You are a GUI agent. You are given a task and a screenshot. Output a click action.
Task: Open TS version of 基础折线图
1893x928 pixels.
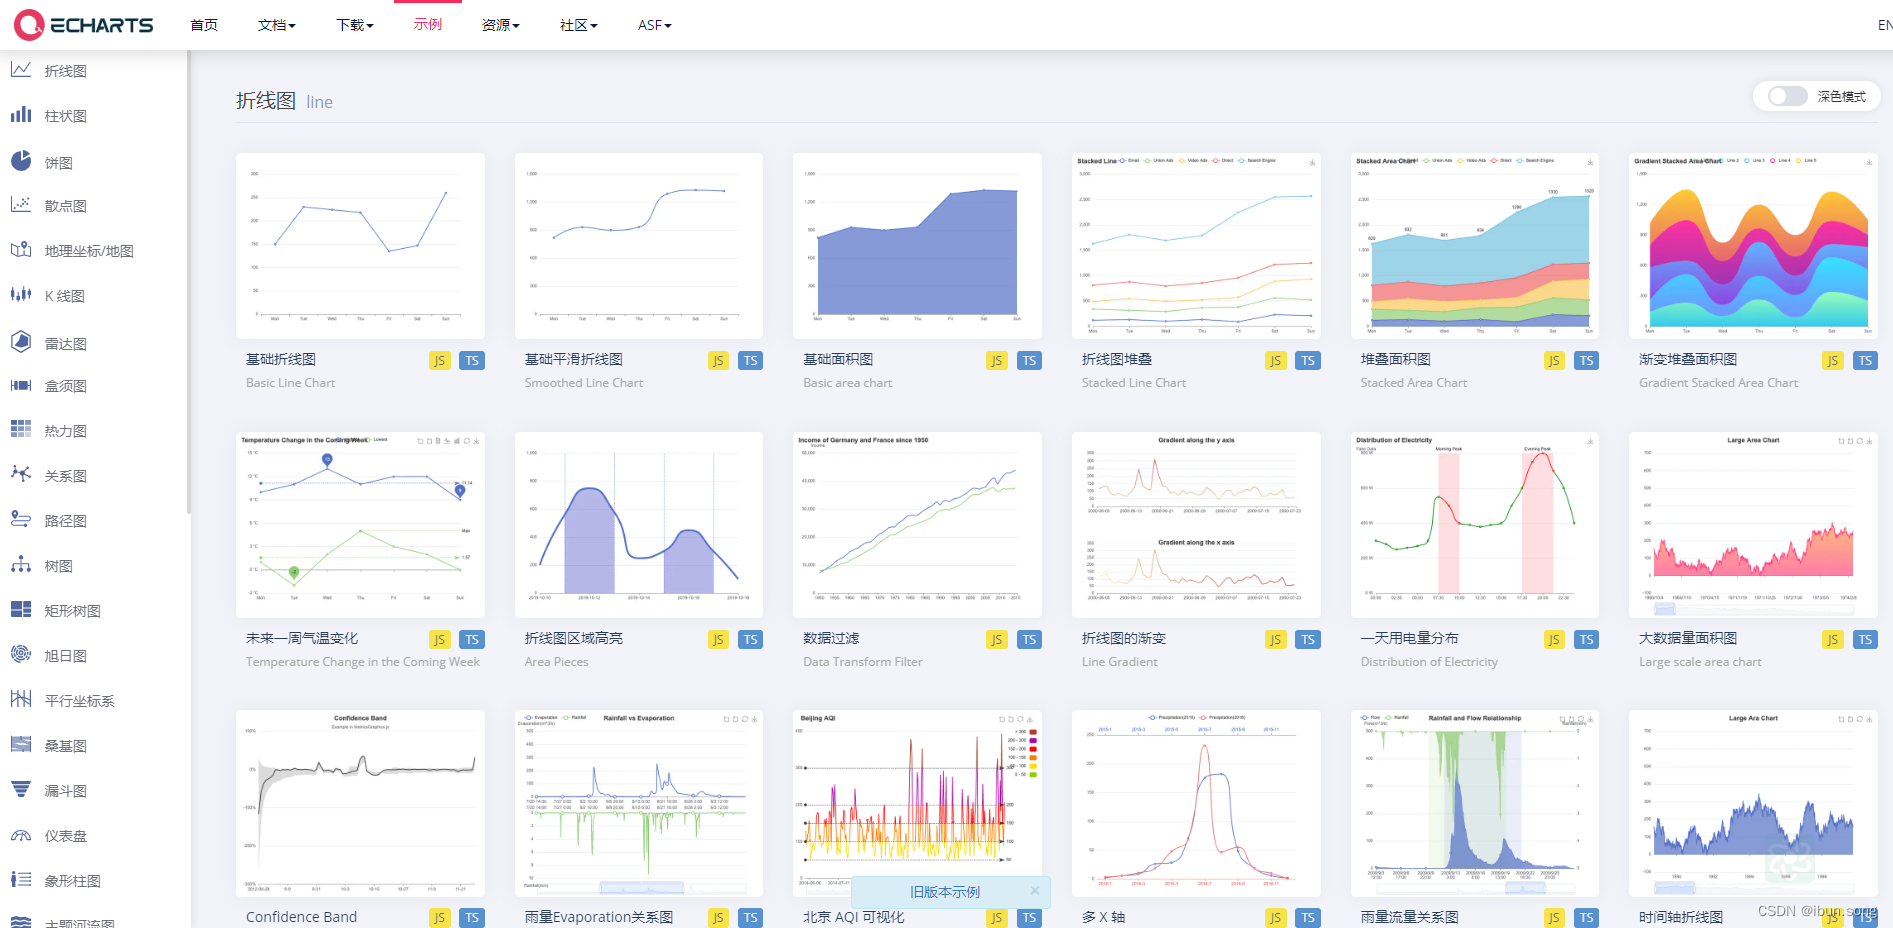click(472, 361)
